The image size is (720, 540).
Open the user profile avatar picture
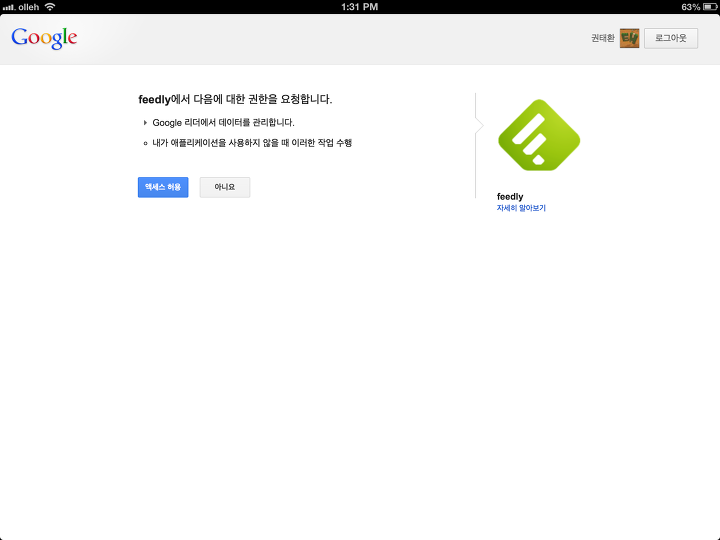click(629, 38)
